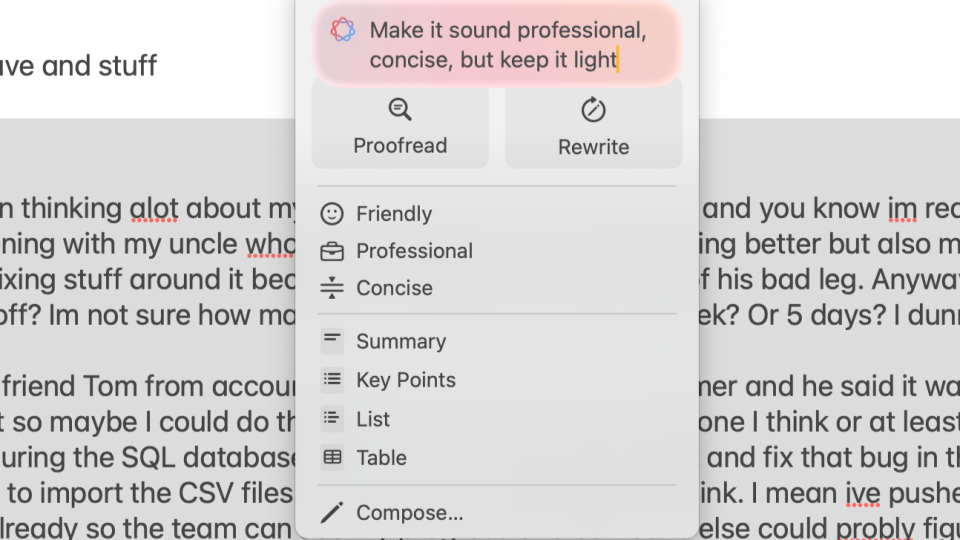Click the note title ending "and stuff"

[80, 66]
